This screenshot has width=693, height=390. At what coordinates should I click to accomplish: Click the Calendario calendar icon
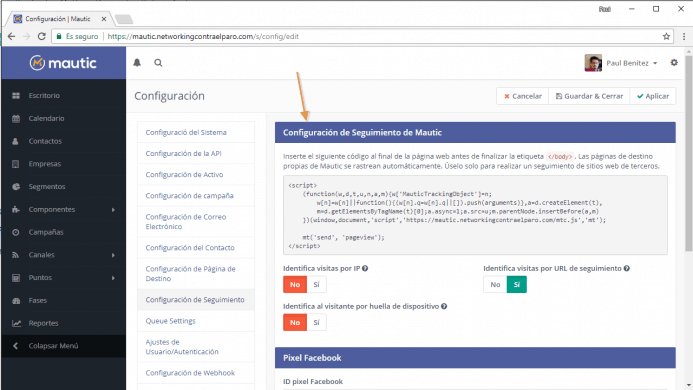point(16,119)
